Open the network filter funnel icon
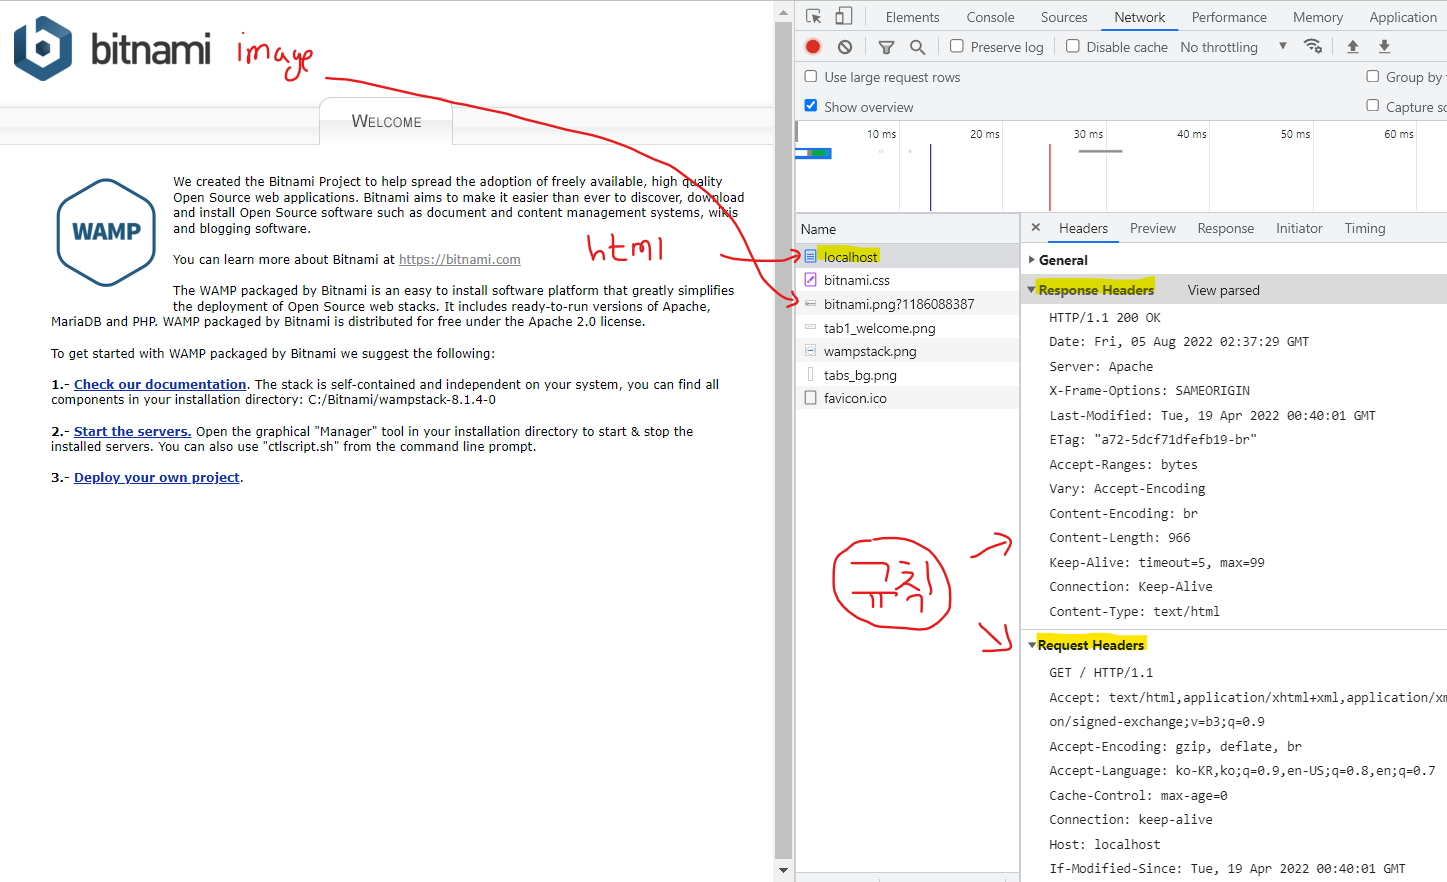This screenshot has height=882, width=1447. point(886,47)
